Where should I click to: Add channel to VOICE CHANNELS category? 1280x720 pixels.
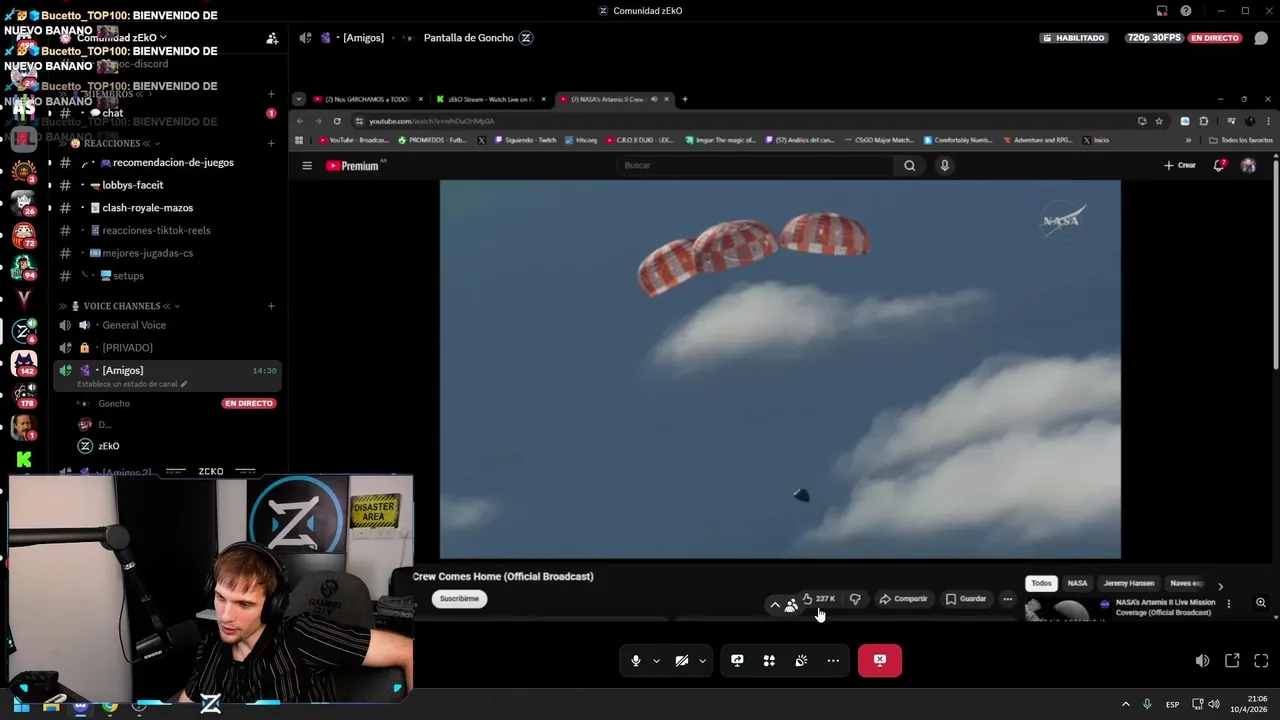(x=271, y=306)
